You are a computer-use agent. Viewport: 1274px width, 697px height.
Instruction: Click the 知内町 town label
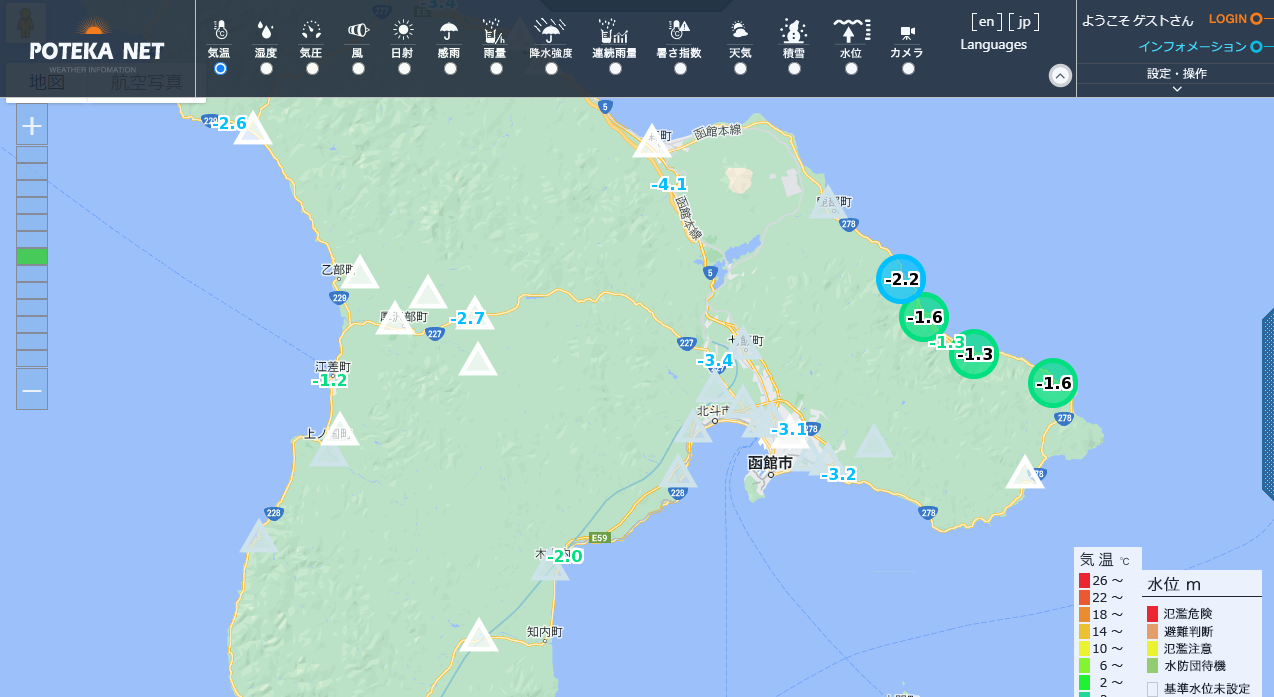545,632
